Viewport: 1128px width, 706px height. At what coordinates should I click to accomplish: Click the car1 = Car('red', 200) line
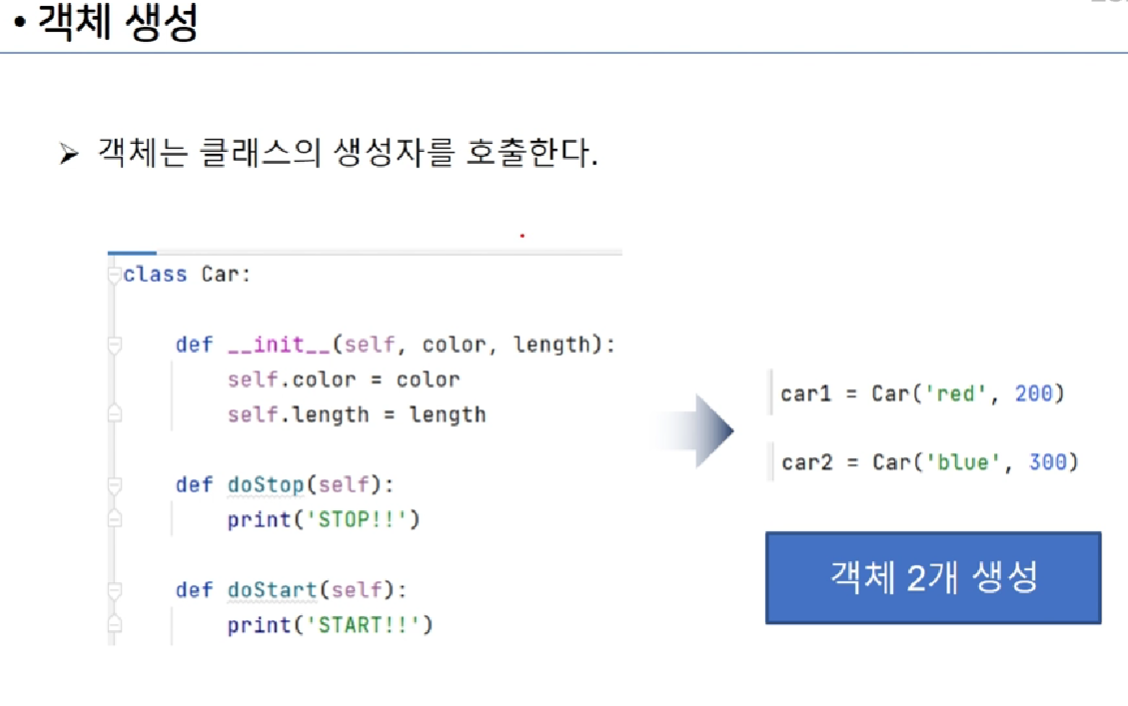tap(922, 394)
